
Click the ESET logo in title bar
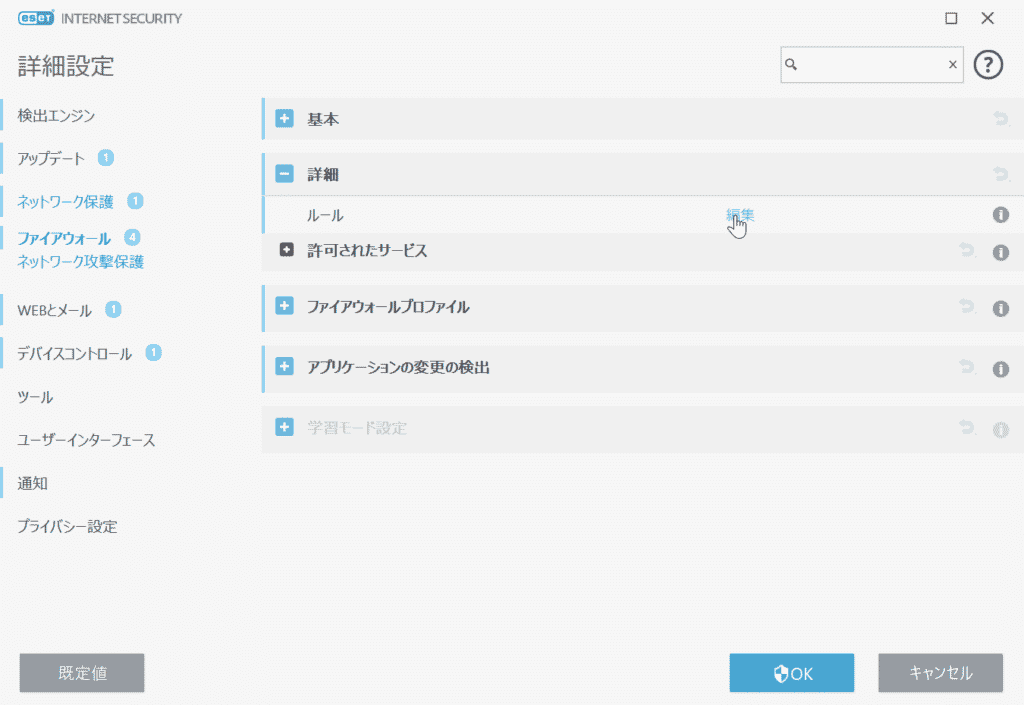pyautogui.click(x=36, y=18)
